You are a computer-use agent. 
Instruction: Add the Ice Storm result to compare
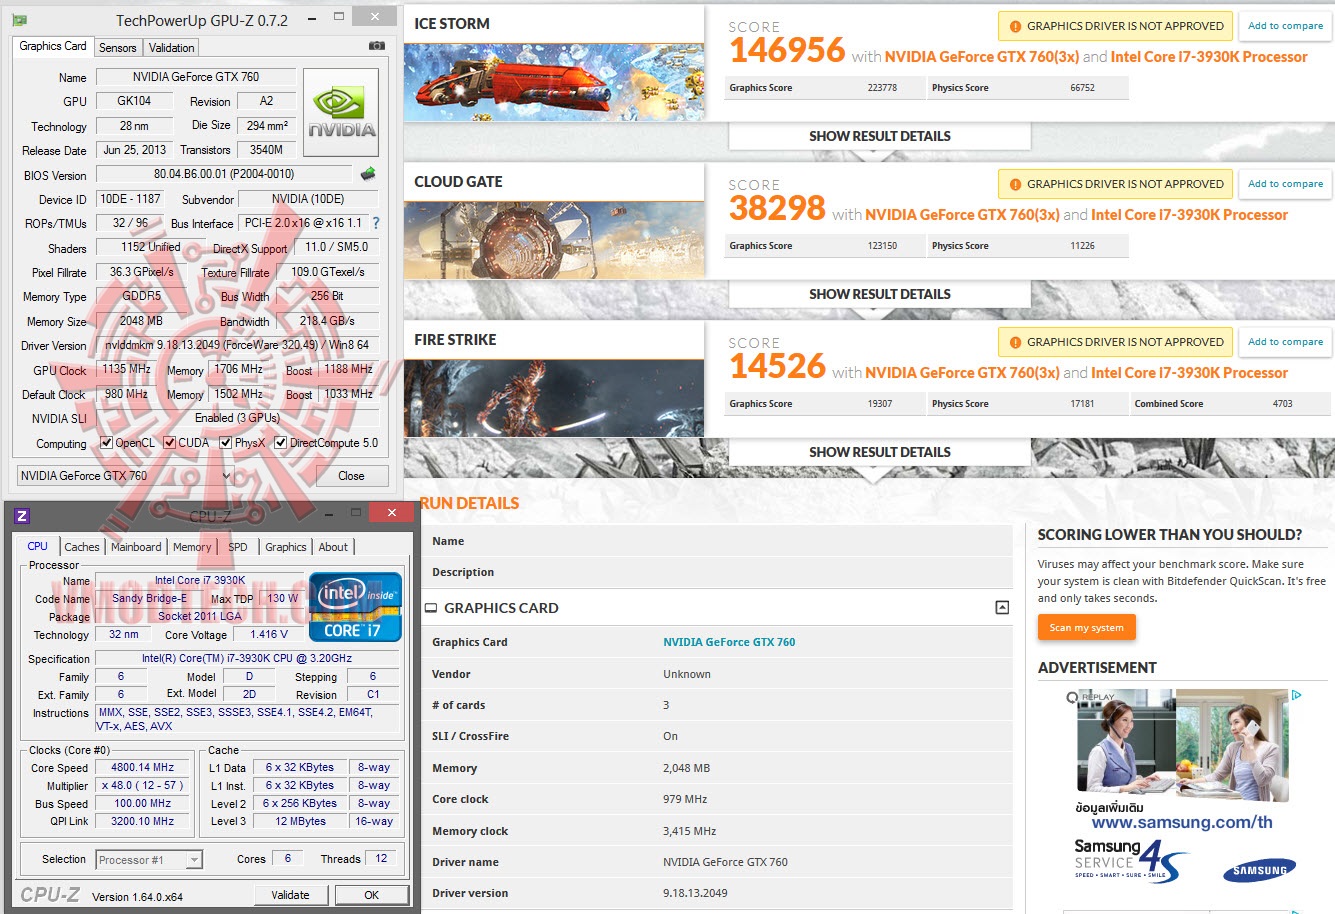coord(1285,26)
